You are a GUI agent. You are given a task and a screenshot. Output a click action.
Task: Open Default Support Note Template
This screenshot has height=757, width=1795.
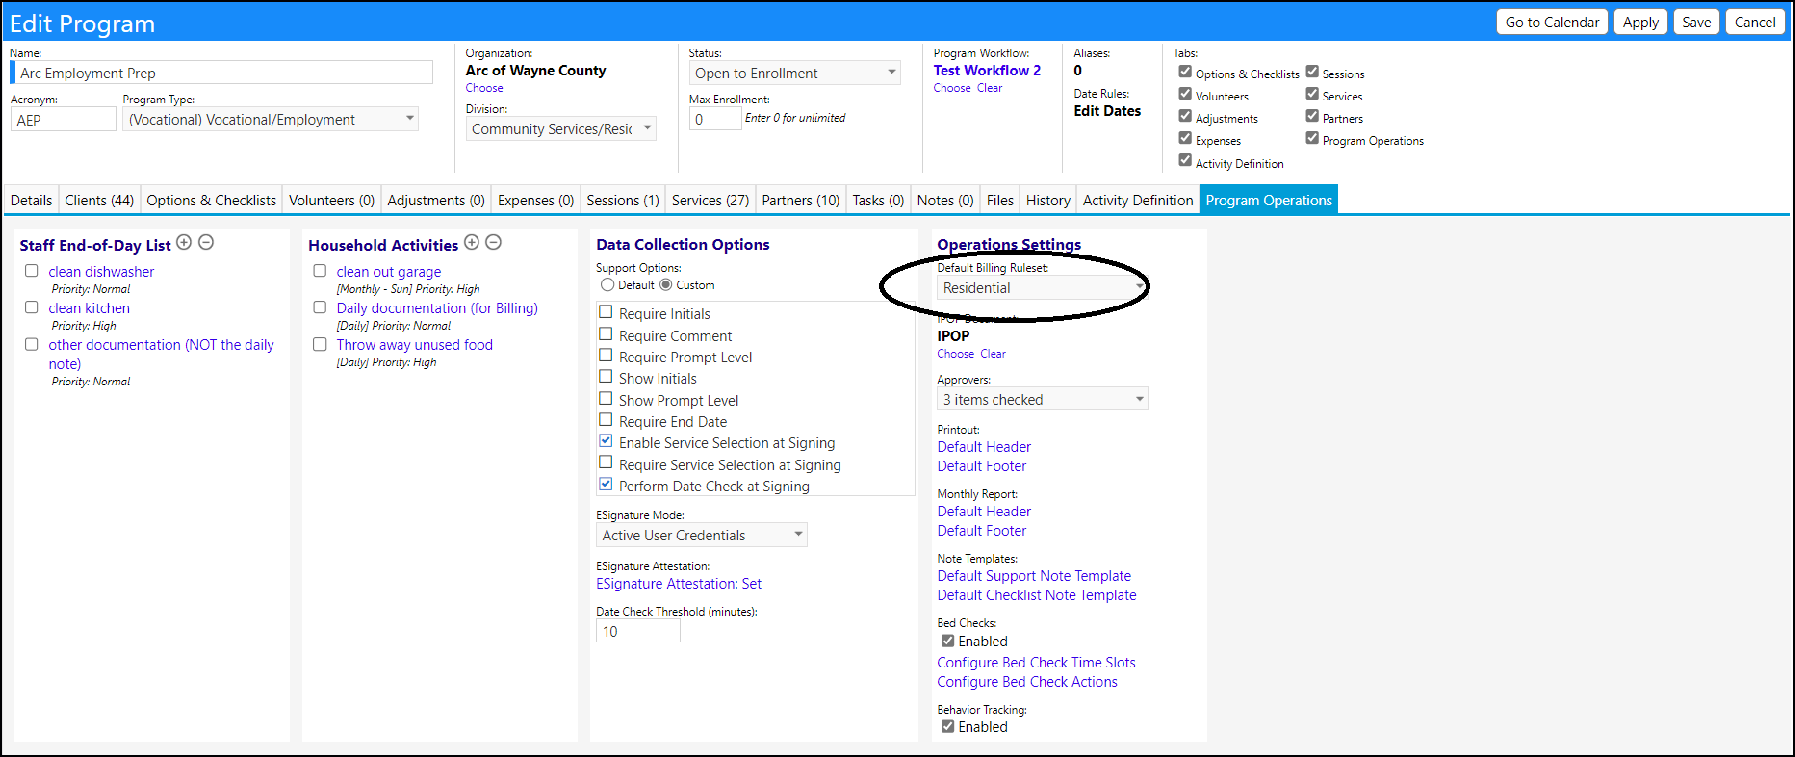[x=1034, y=576]
